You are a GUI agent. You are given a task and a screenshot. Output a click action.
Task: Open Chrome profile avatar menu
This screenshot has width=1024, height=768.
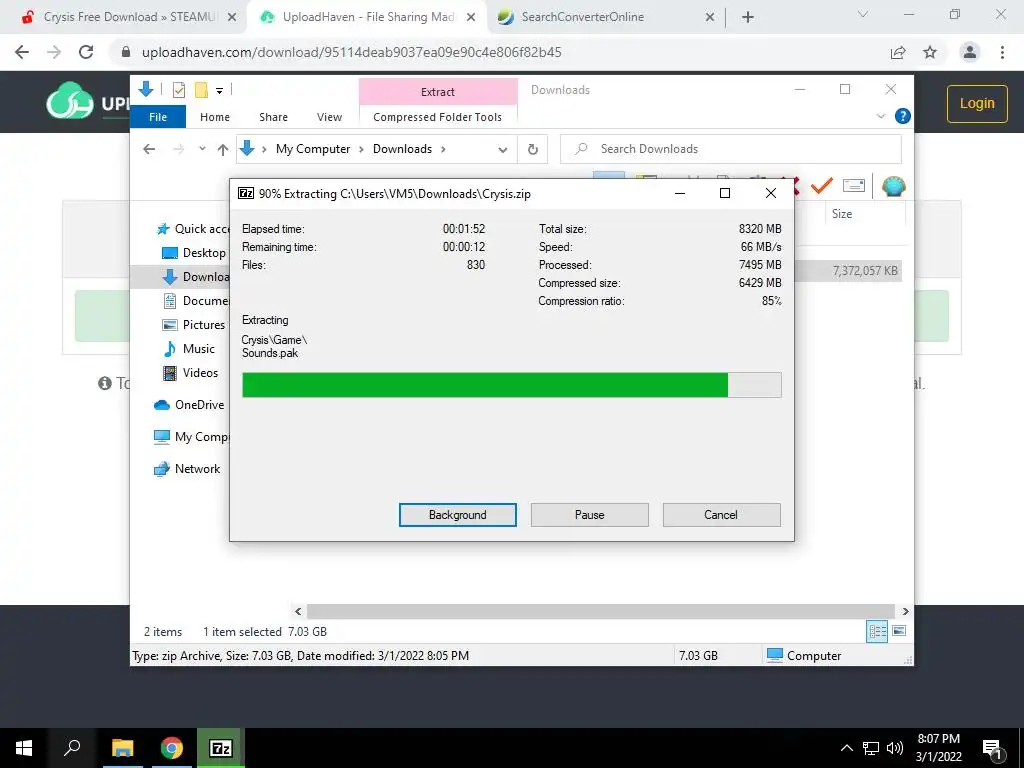(970, 52)
